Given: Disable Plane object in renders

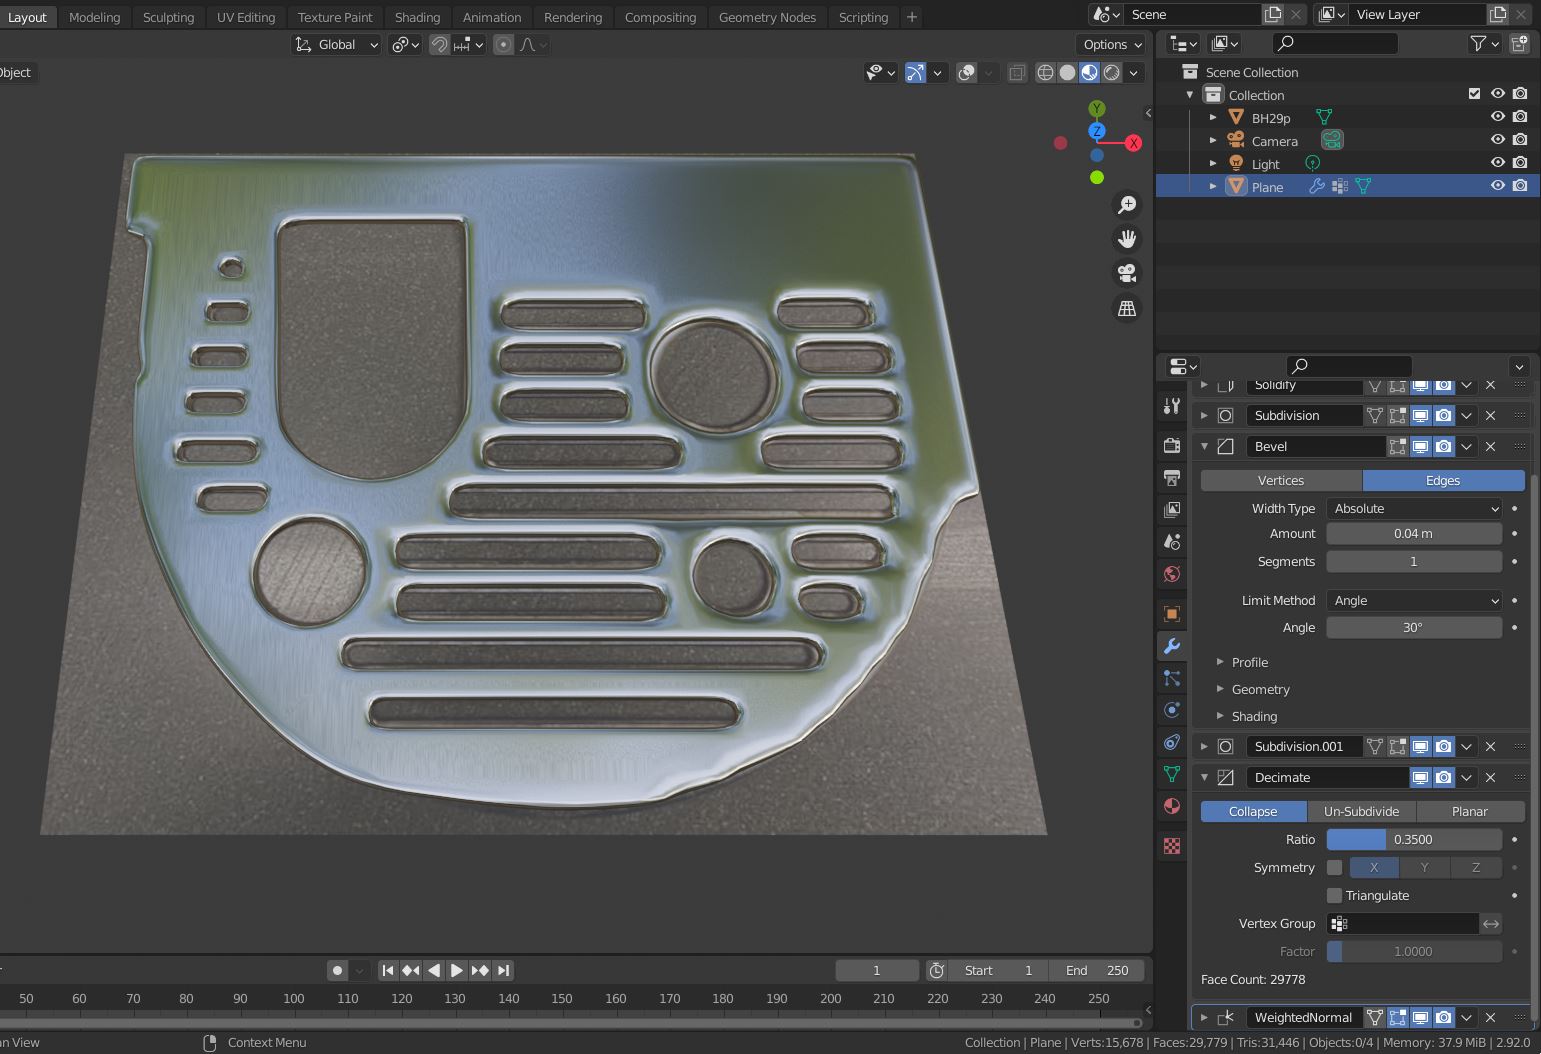Looking at the screenshot, I should 1520,186.
